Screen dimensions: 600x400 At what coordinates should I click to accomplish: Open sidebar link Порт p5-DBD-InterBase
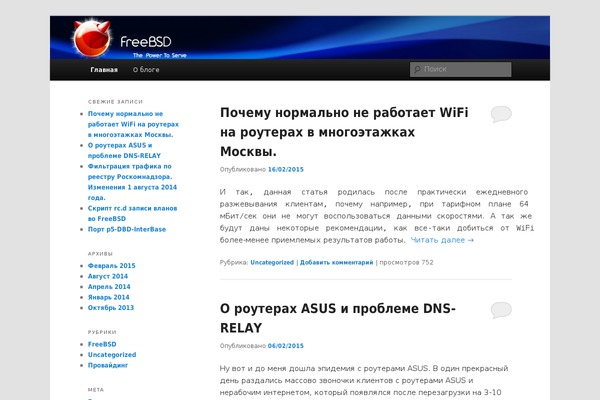point(127,229)
